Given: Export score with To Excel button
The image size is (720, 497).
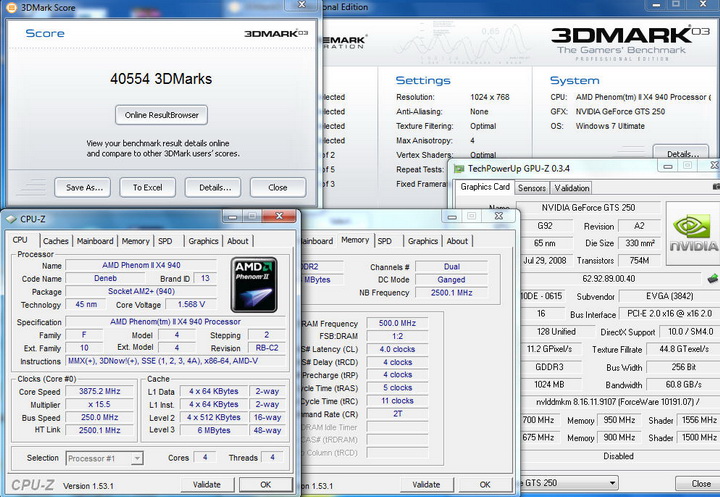Looking at the screenshot, I should pyautogui.click(x=148, y=187).
